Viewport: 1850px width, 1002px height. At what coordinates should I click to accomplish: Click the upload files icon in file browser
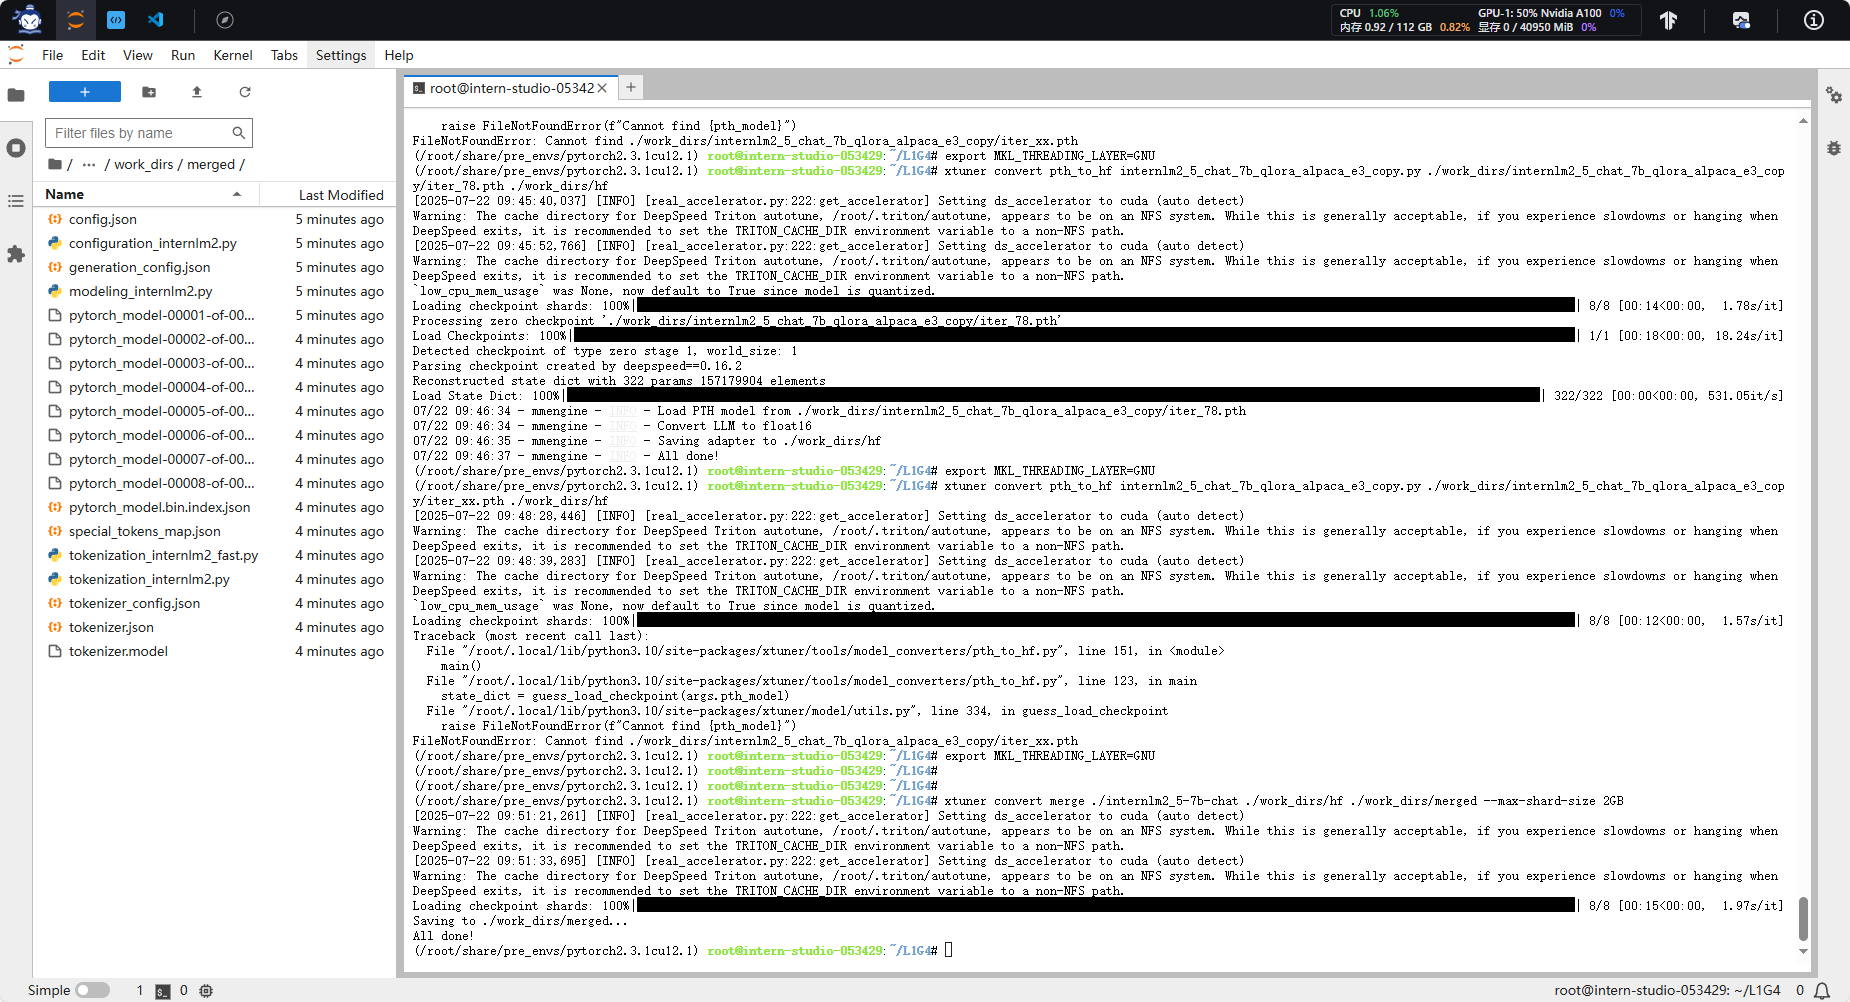(197, 92)
